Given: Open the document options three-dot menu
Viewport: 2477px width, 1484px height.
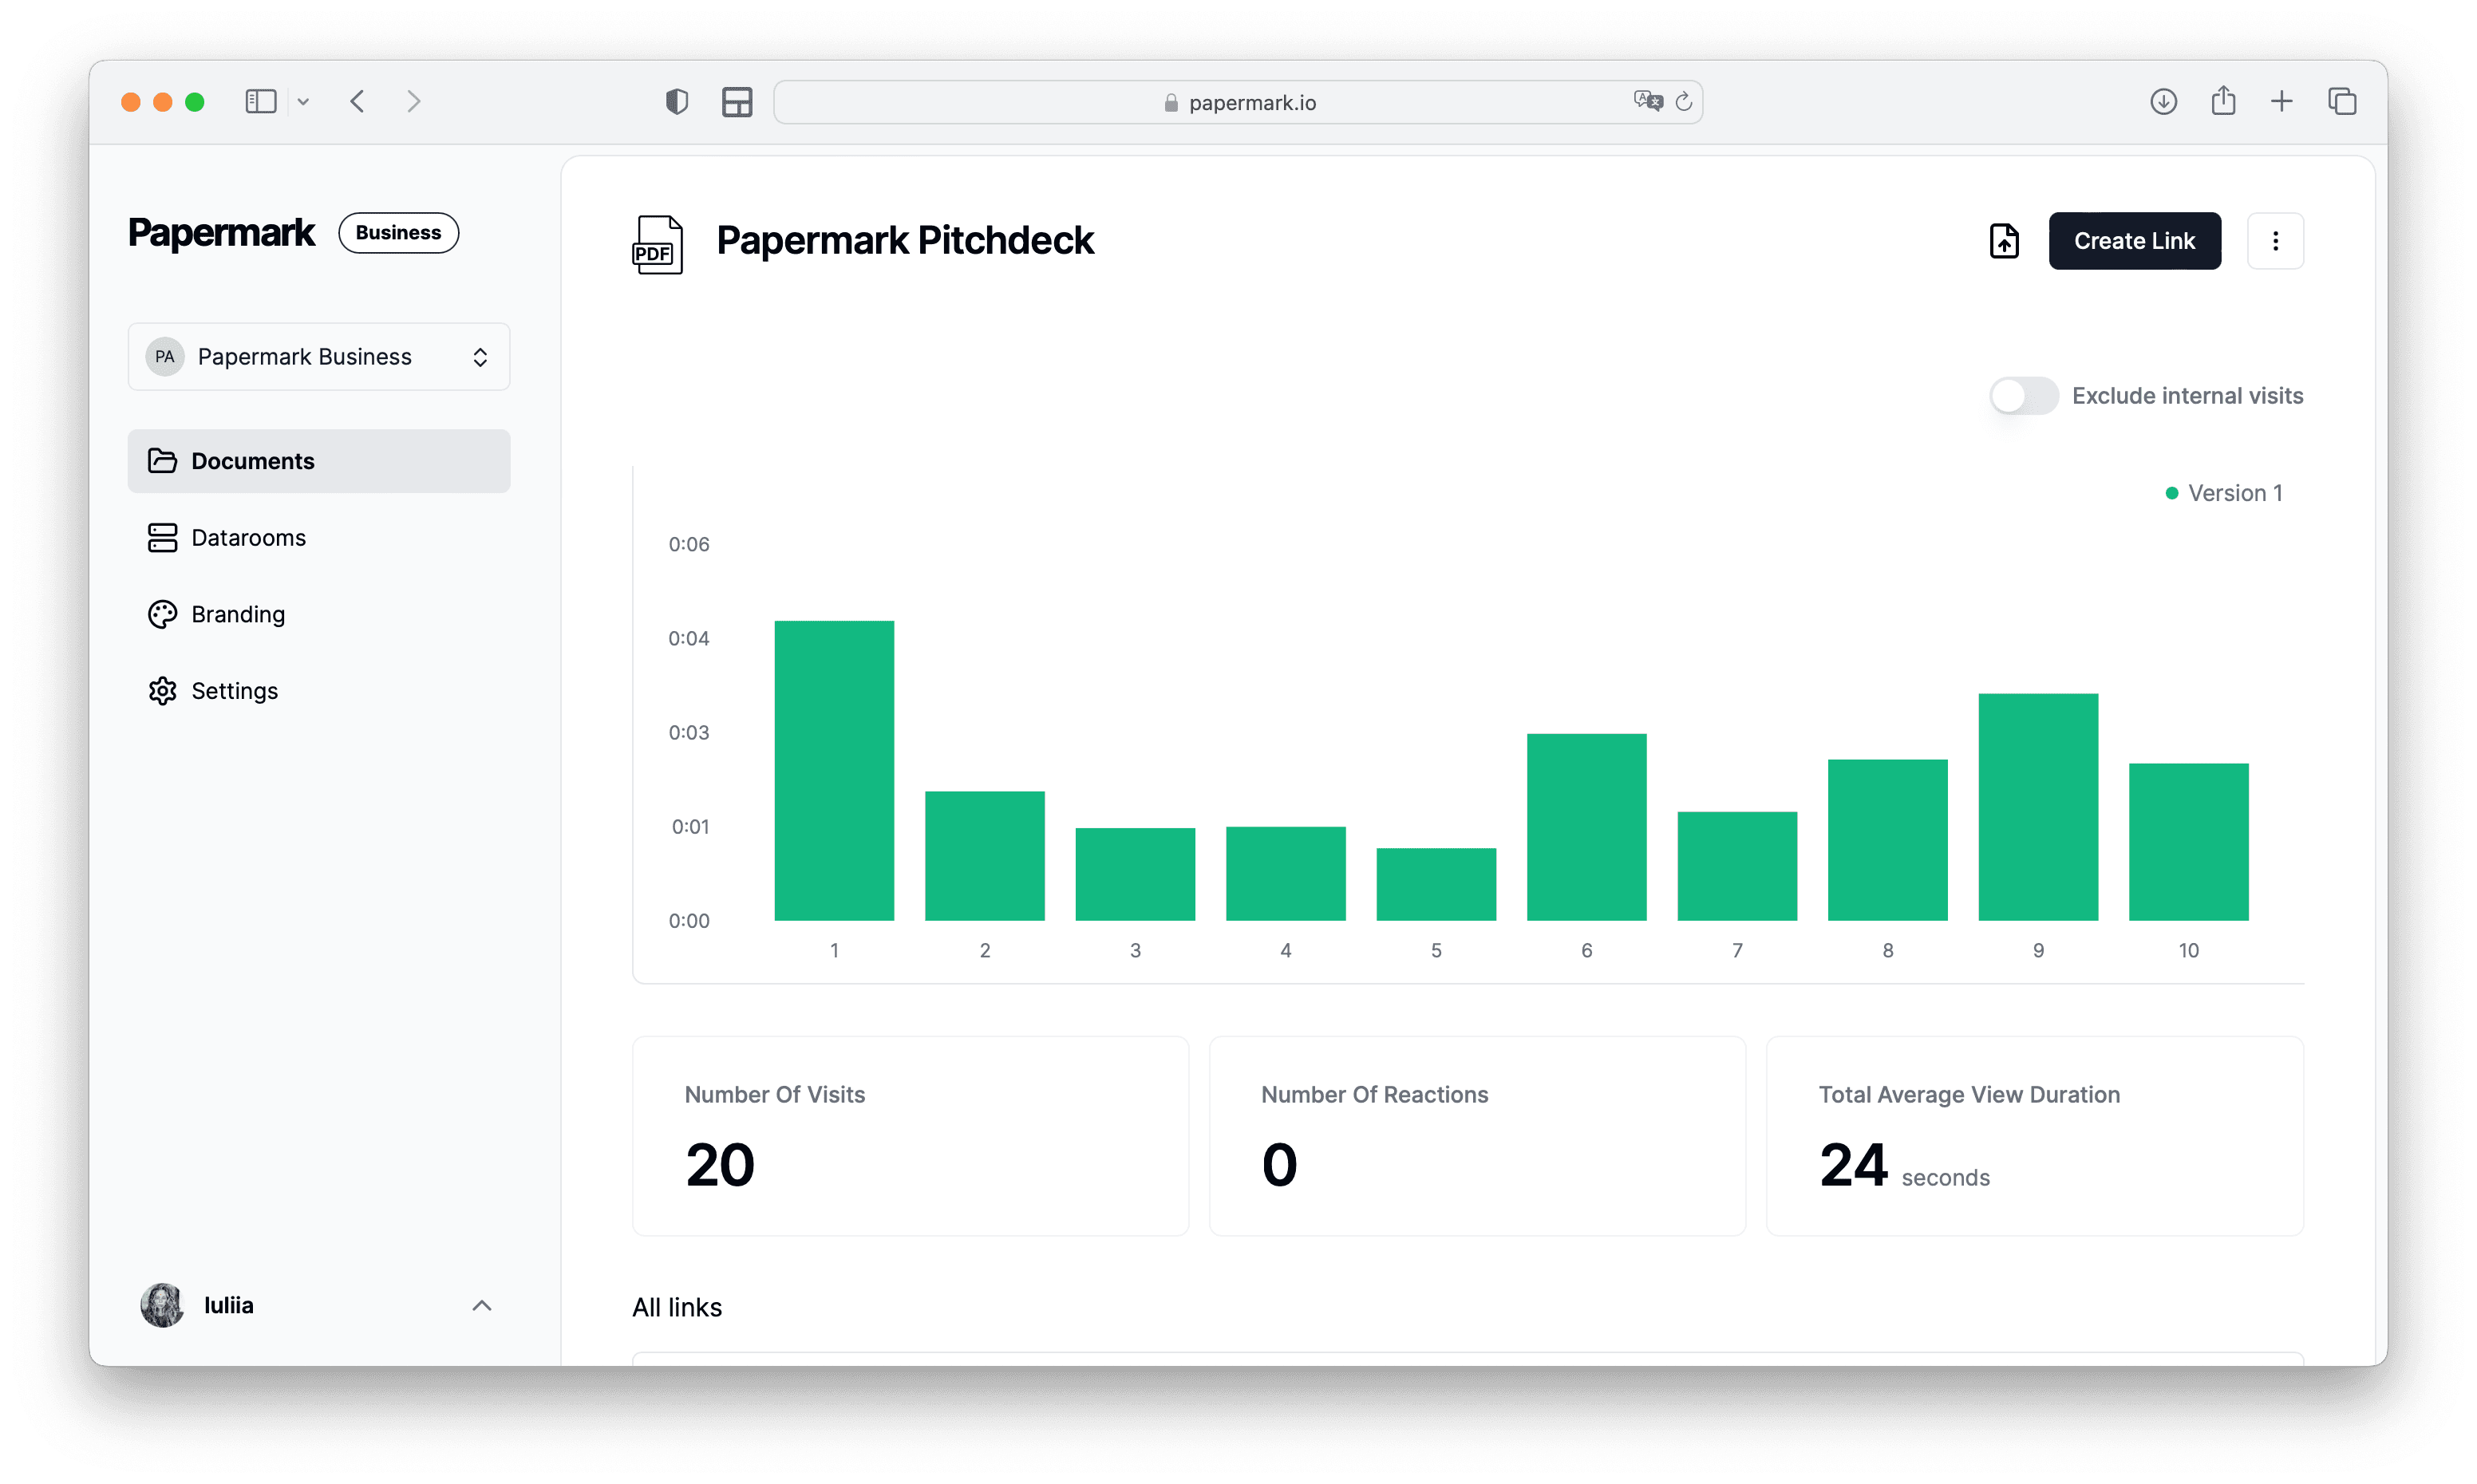Looking at the screenshot, I should click(2275, 240).
